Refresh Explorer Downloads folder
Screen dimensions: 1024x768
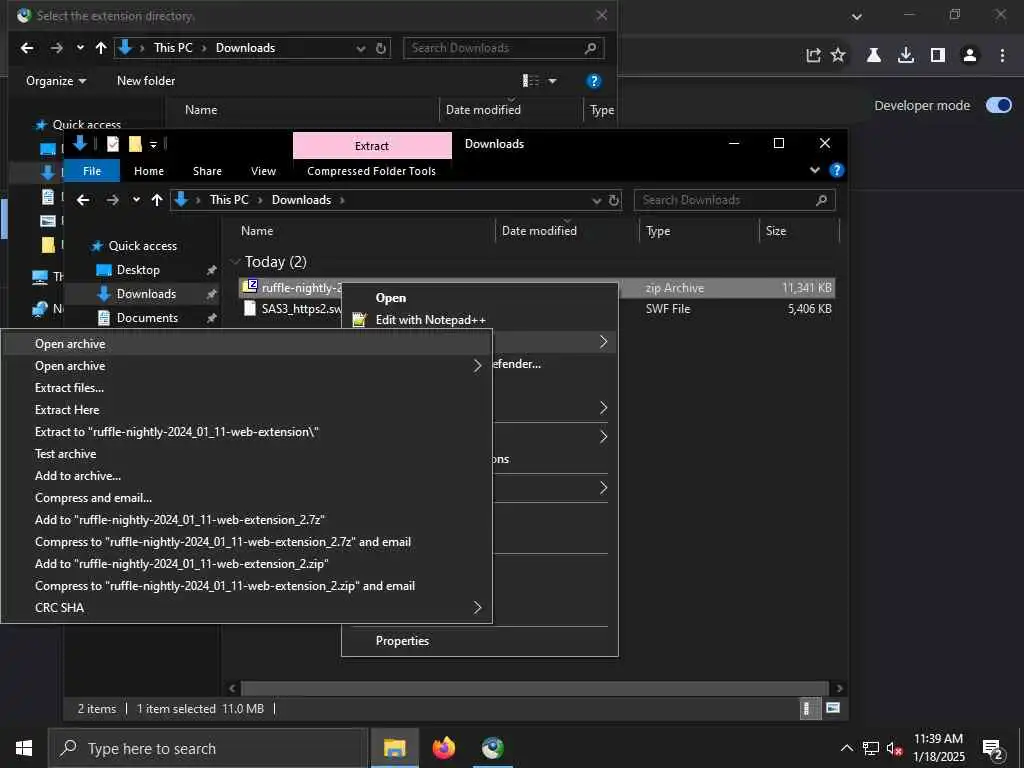[613, 200]
